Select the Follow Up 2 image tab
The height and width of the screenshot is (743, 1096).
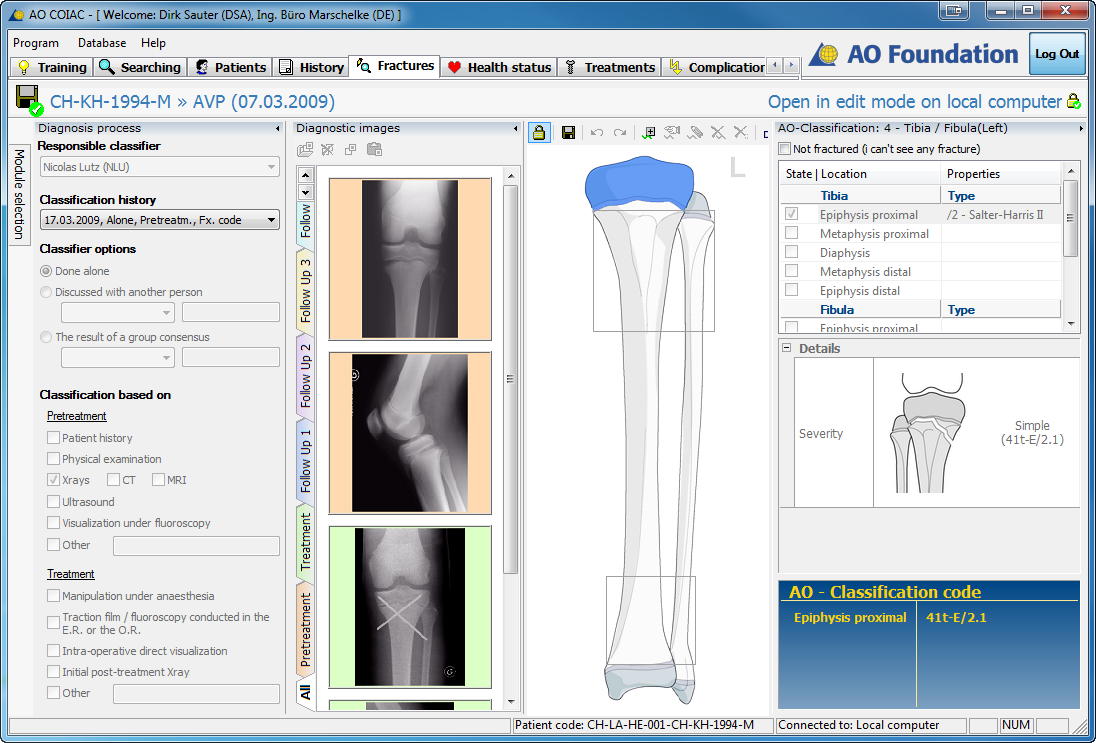click(x=305, y=376)
